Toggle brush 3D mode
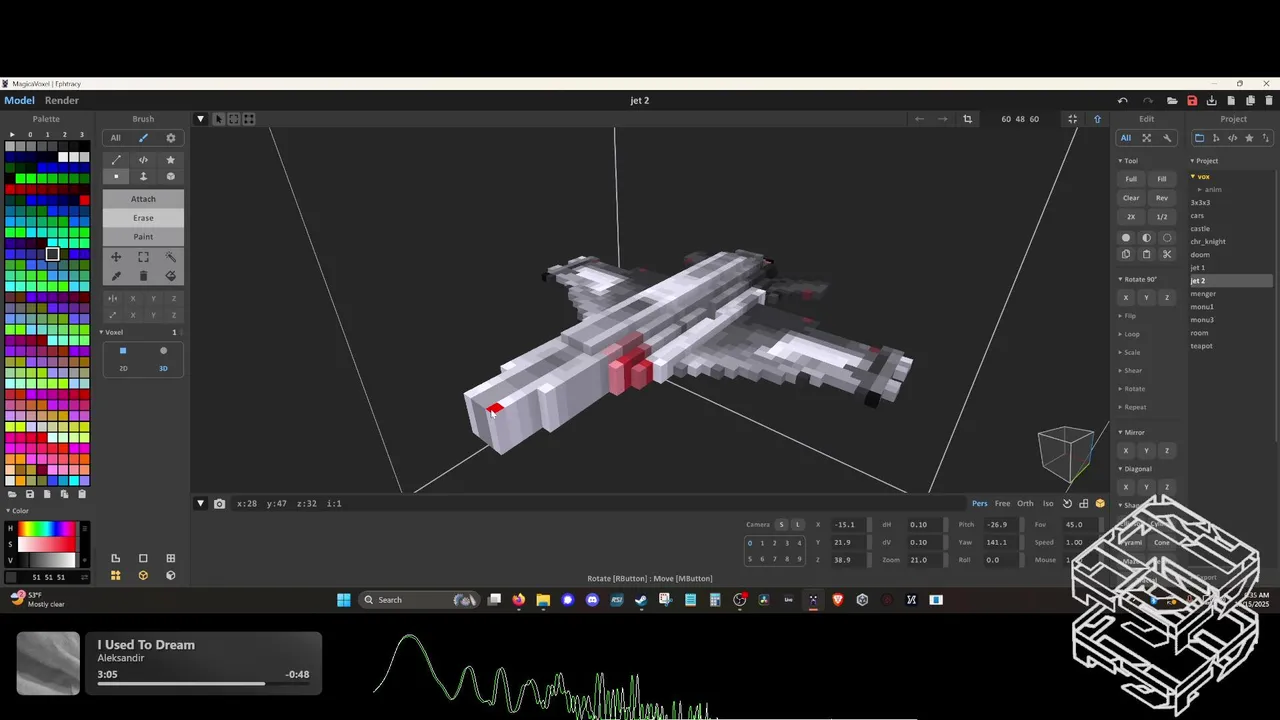 tap(163, 369)
